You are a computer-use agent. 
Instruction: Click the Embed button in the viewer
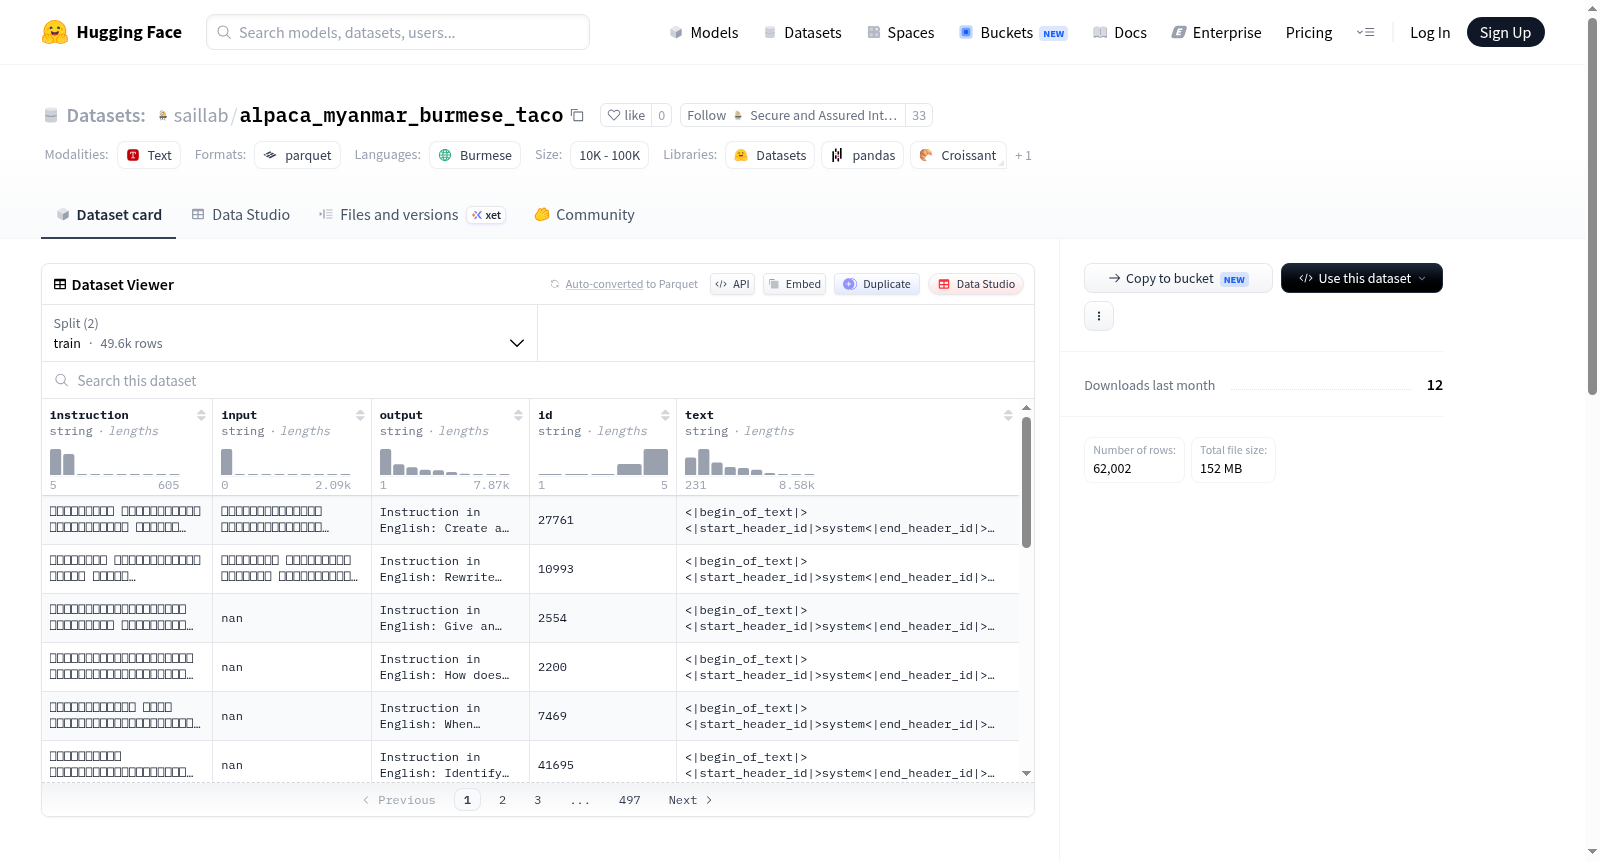794,284
